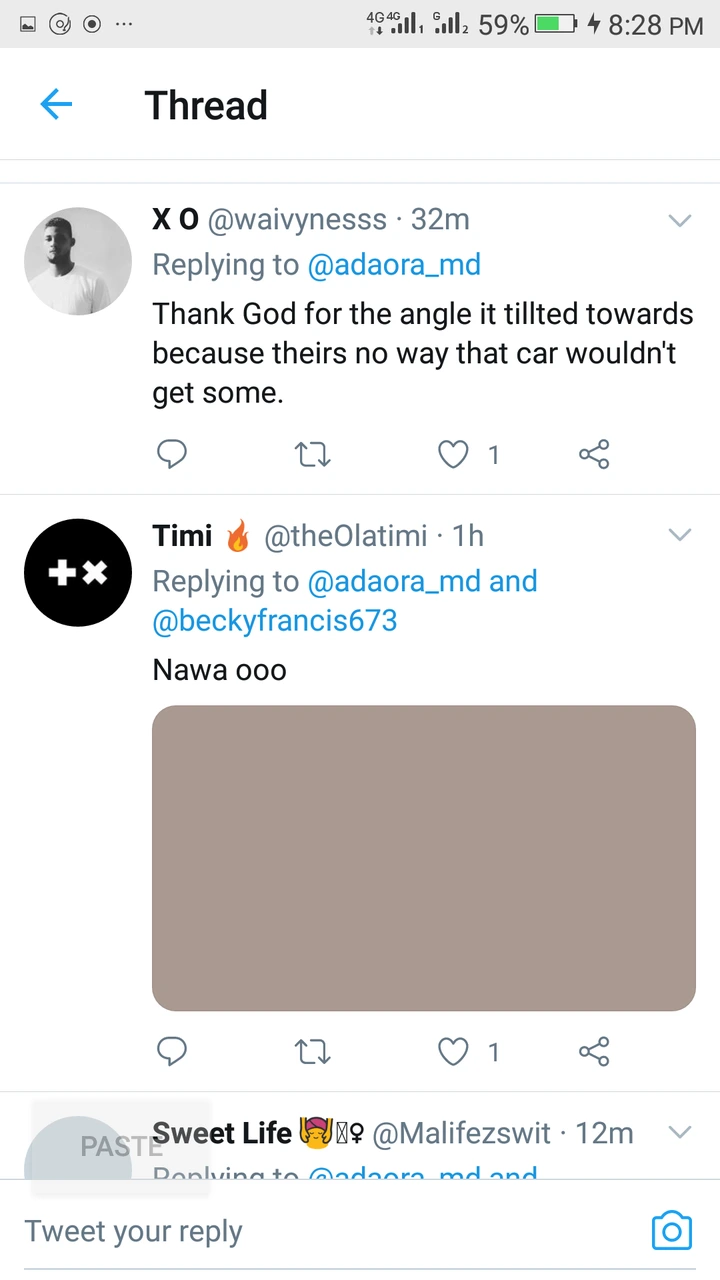Open @beckyfrancis673 profile link
The image size is (720, 1280).
click(275, 621)
